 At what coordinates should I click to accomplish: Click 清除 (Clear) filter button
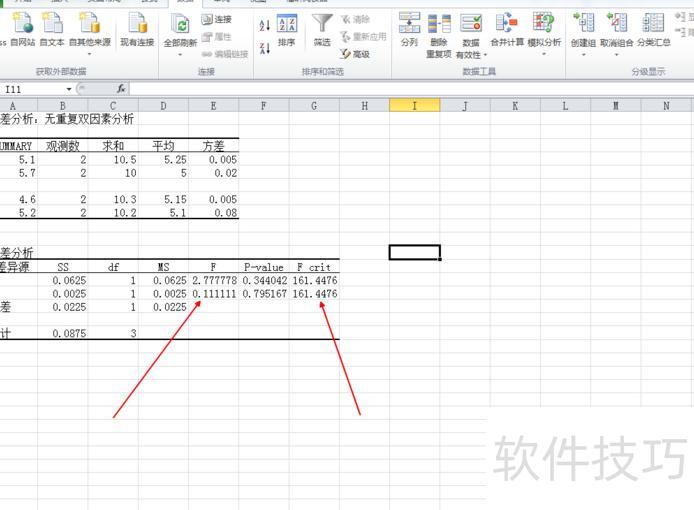tap(355, 19)
